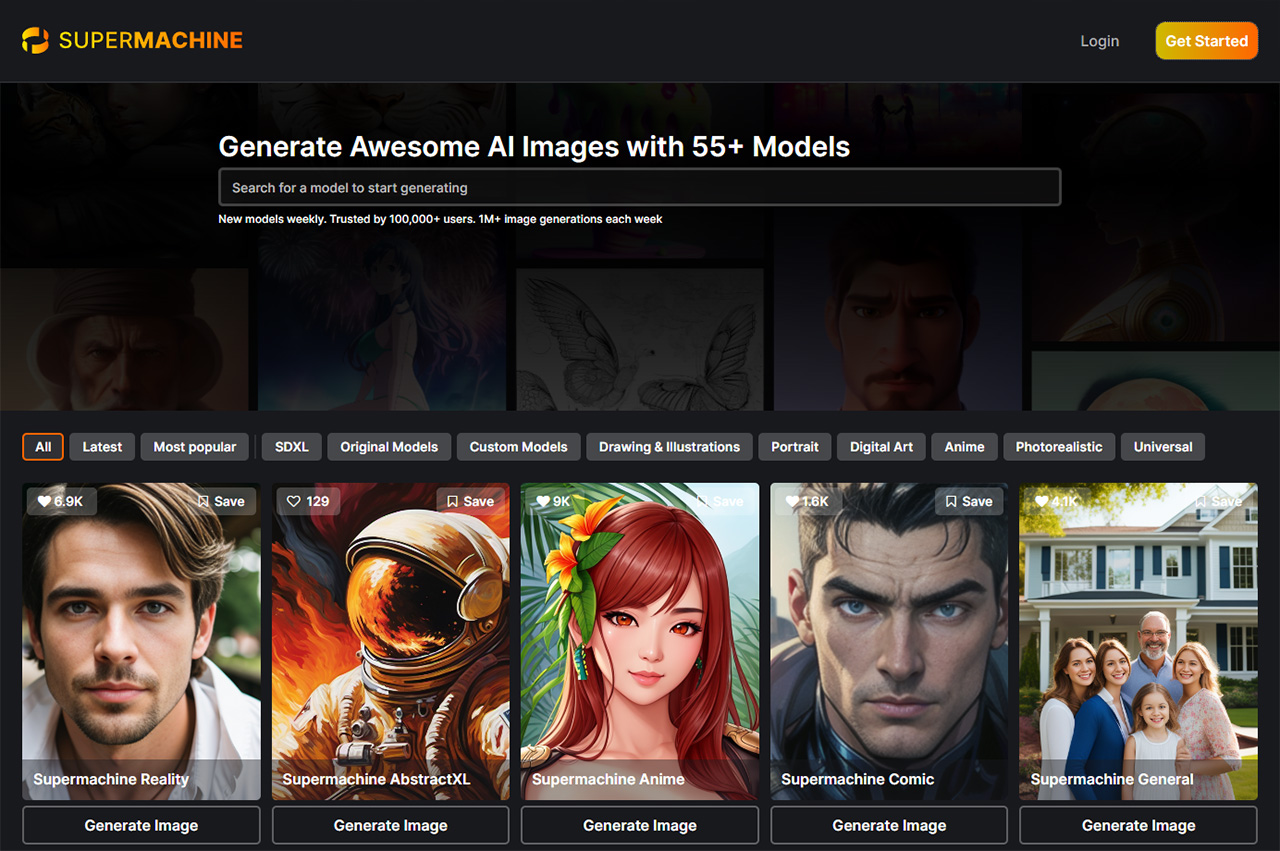Bookmark the Supermachine AbstractXL model

point(470,501)
